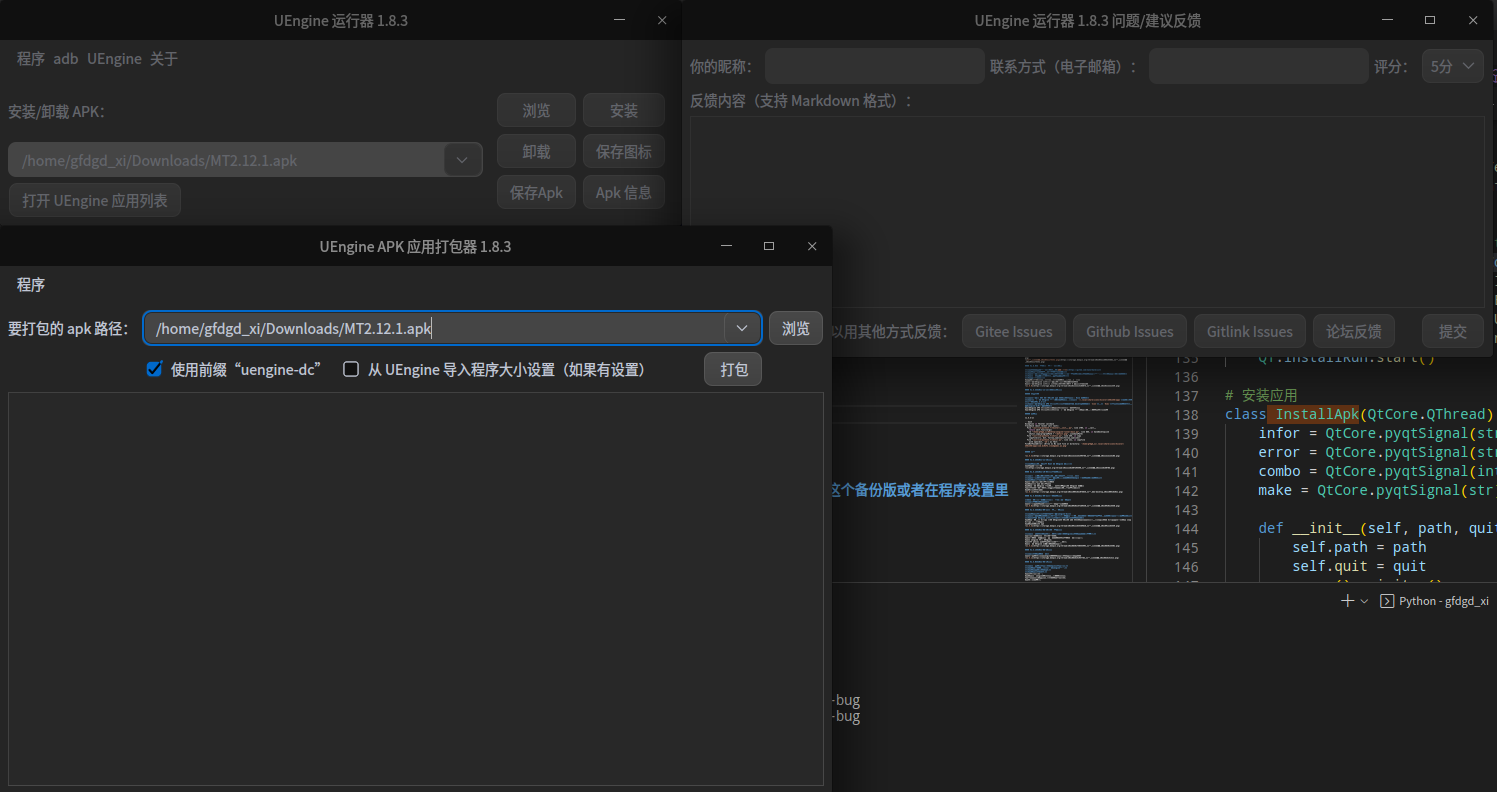Click the 浏览 button in the 运行器 window

[x=536, y=110]
